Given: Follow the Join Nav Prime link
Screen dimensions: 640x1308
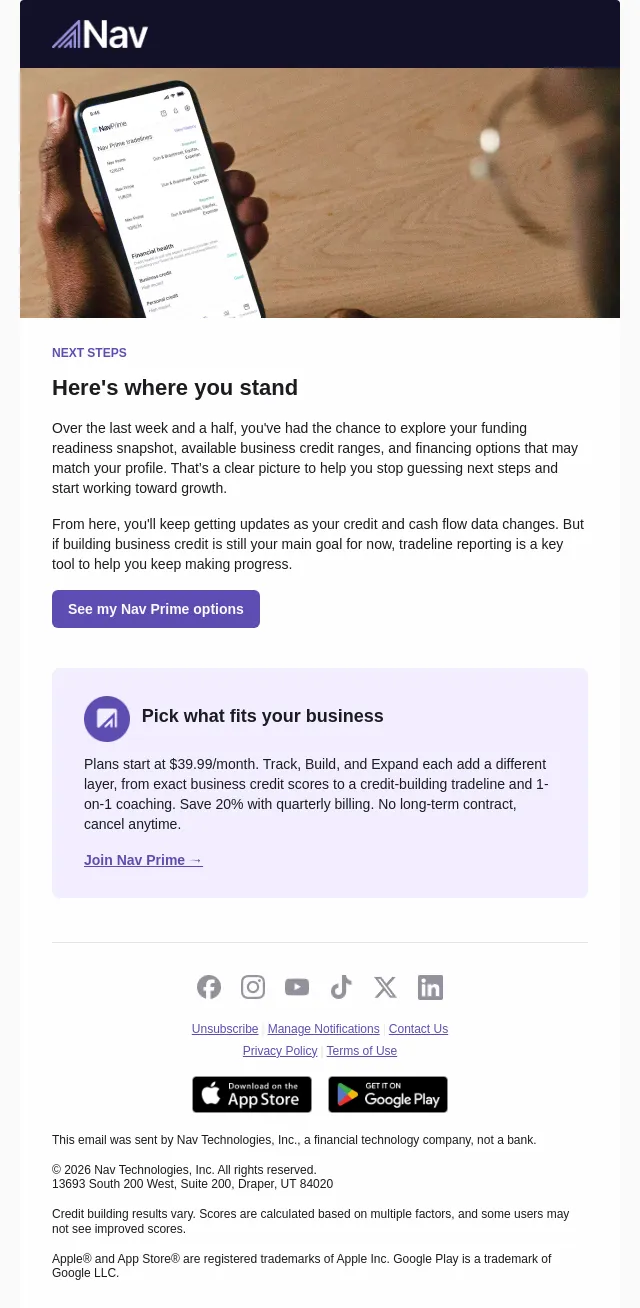Looking at the screenshot, I should 143,860.
